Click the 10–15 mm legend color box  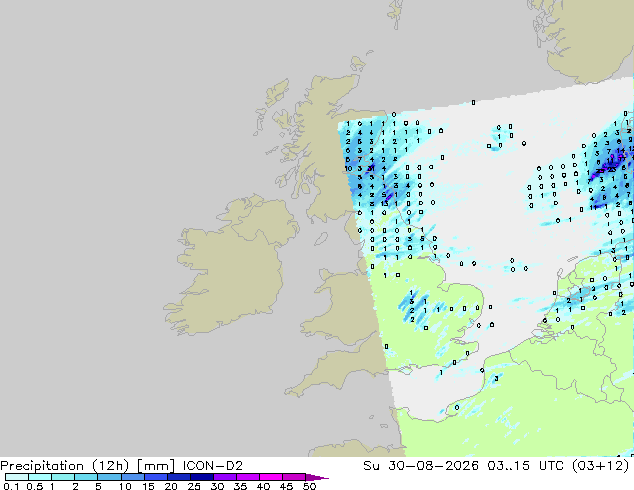pos(132,477)
